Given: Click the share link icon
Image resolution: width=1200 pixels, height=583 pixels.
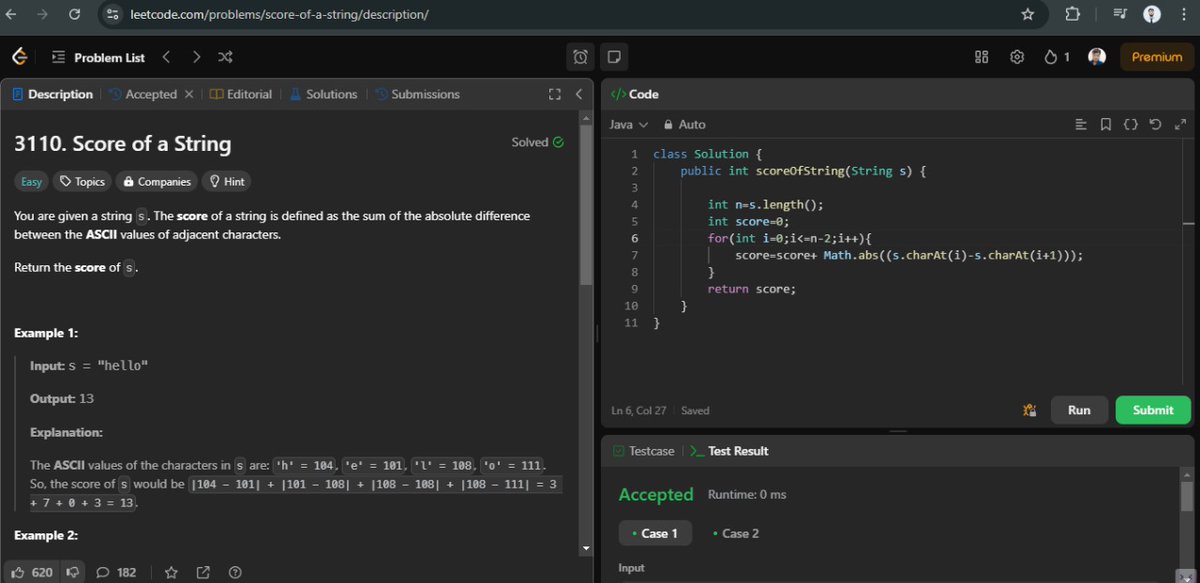Looking at the screenshot, I should click(x=203, y=573).
